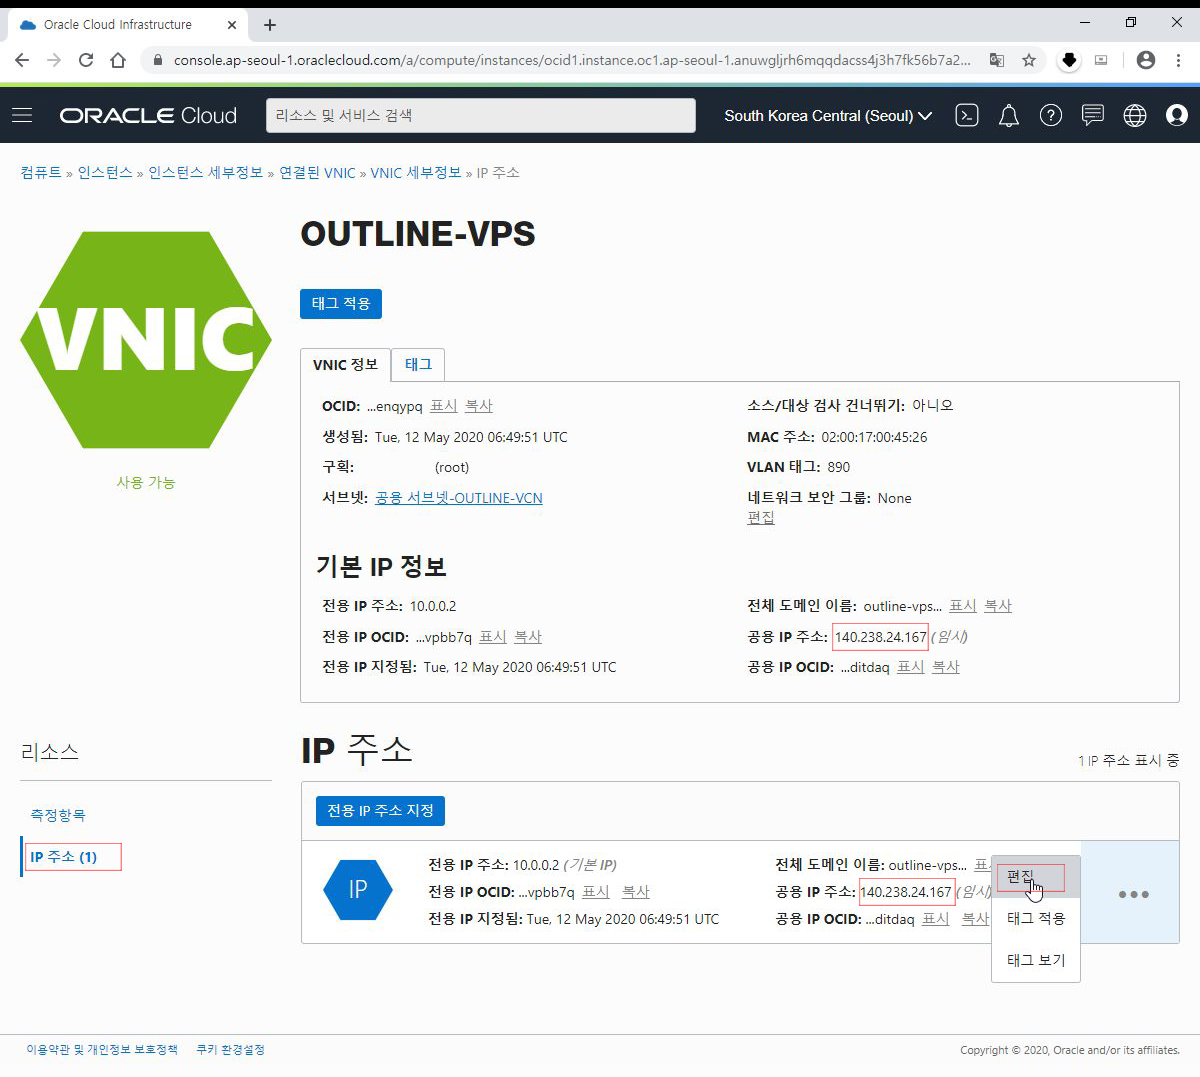Go to 연결된 VNIC breadcrumb
Screen dimensions: 1200x1077
pyautogui.click(x=317, y=173)
